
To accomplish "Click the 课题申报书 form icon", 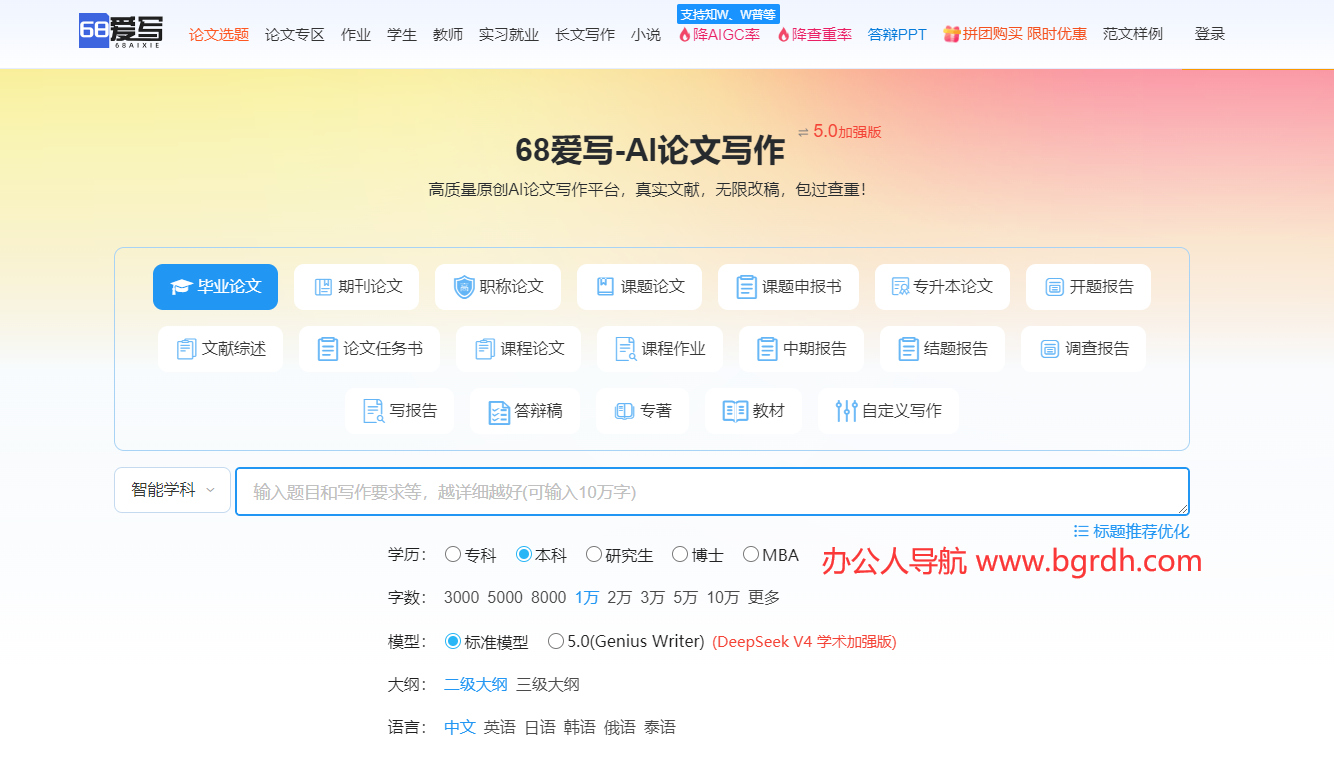I will click(746, 287).
